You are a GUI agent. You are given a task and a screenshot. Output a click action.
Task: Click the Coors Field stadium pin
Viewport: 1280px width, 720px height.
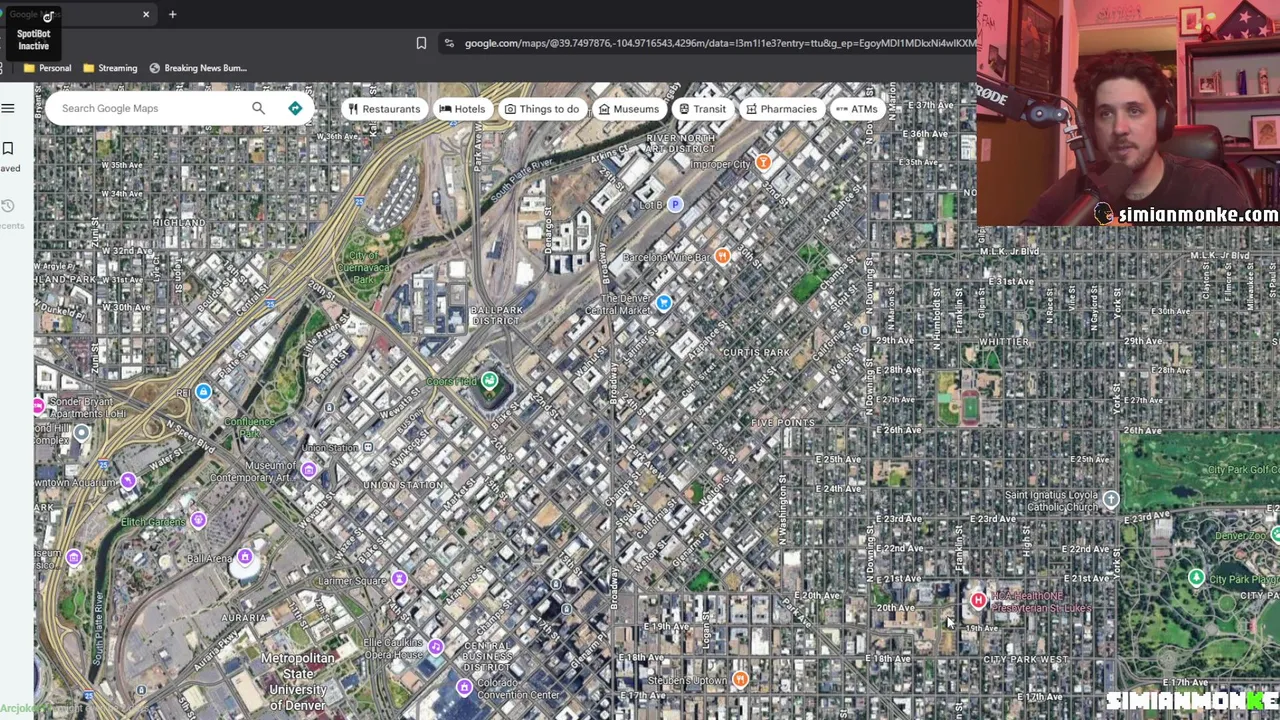point(489,380)
